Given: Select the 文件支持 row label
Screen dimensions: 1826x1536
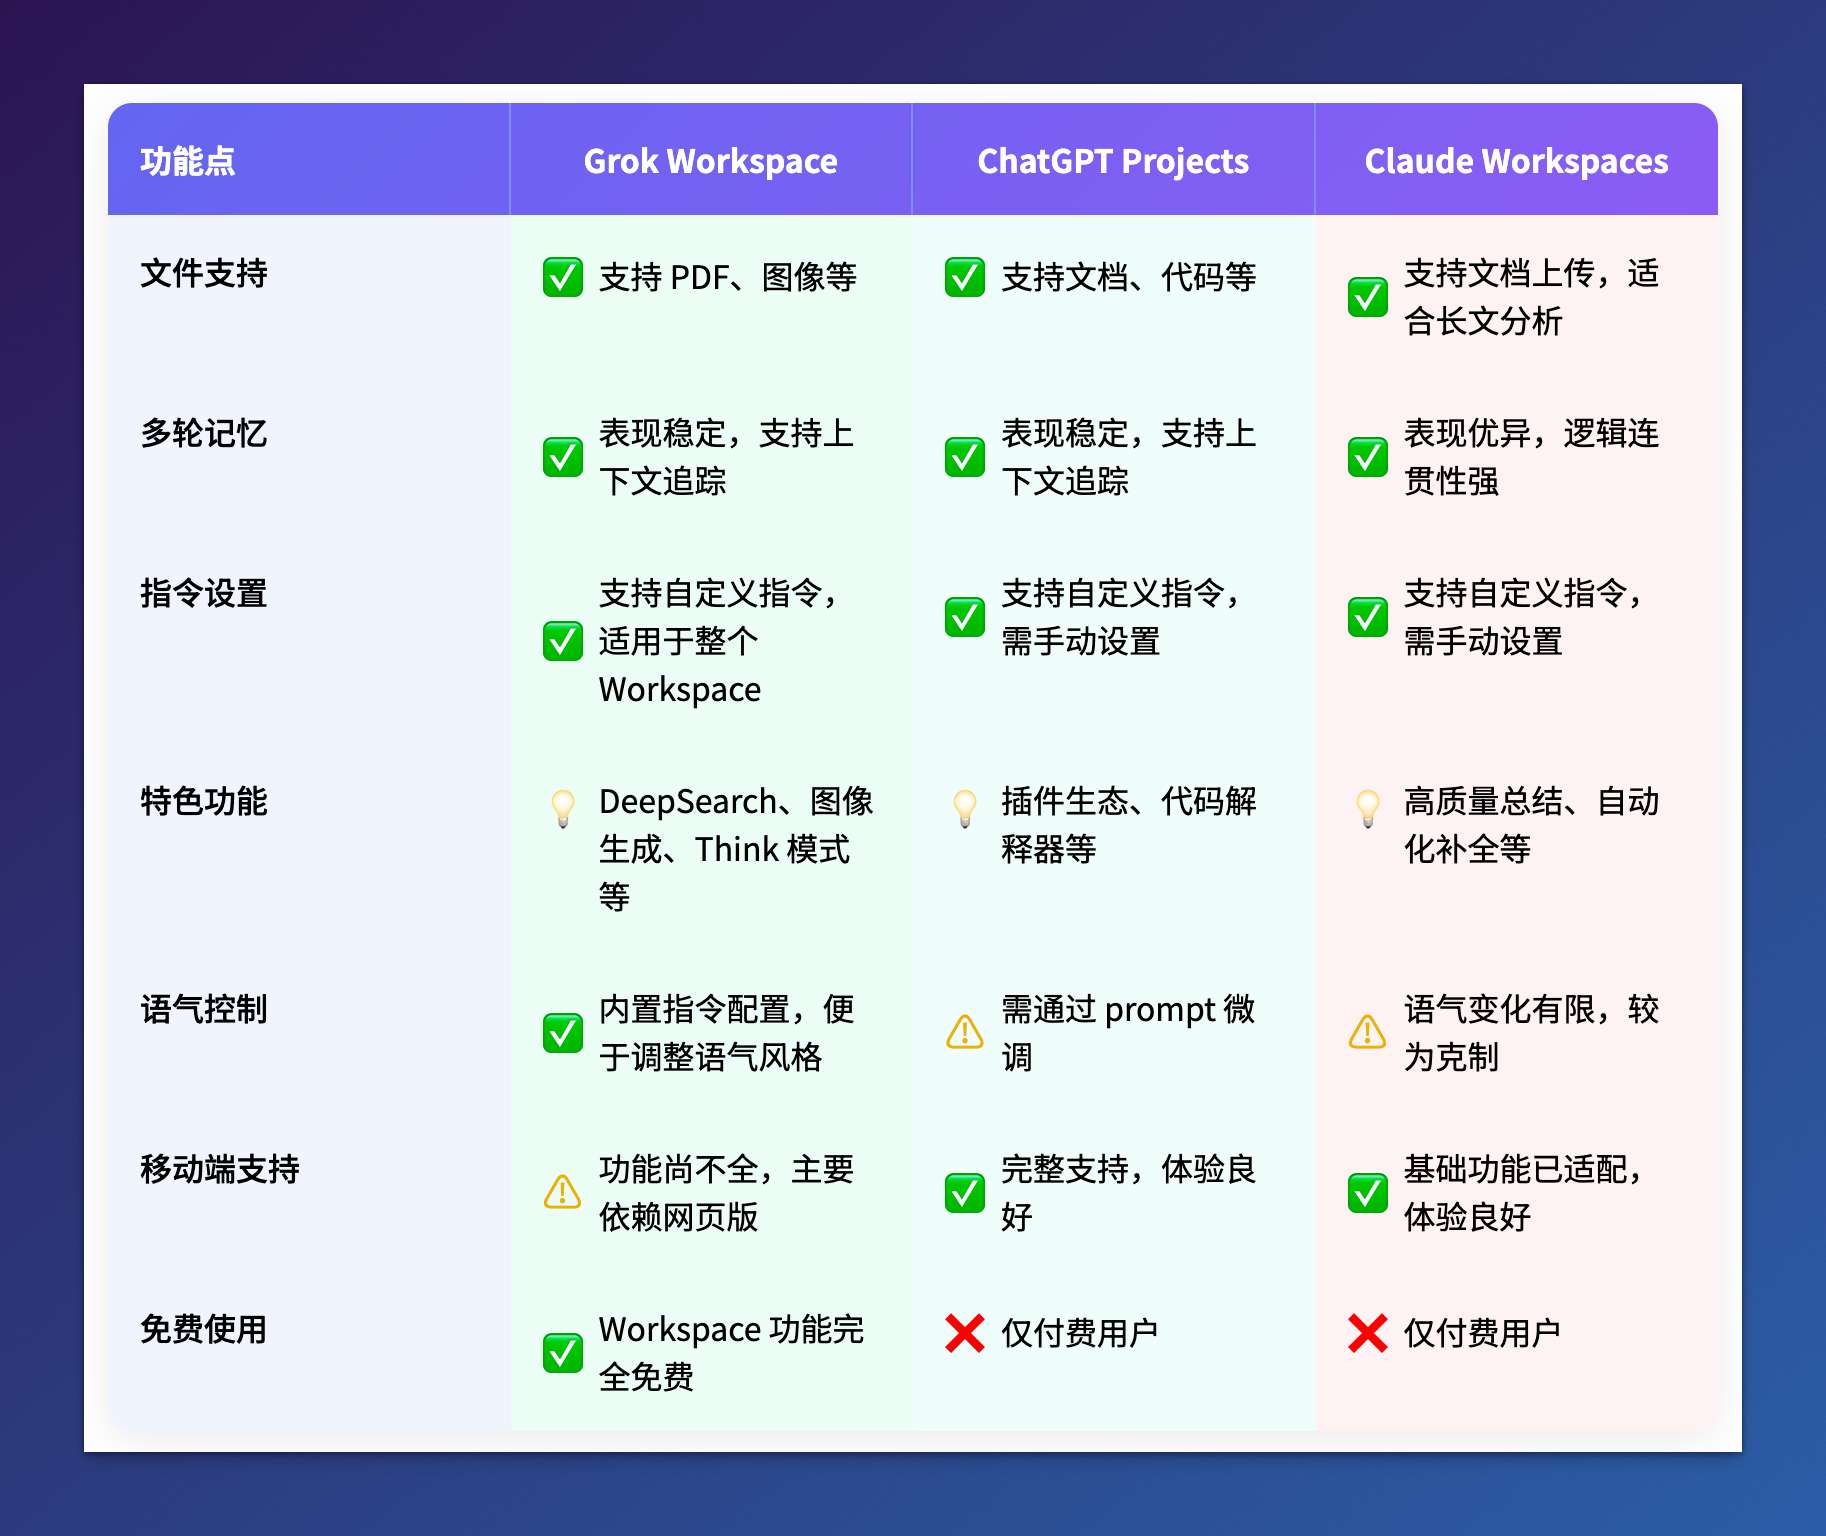Looking at the screenshot, I should (204, 273).
